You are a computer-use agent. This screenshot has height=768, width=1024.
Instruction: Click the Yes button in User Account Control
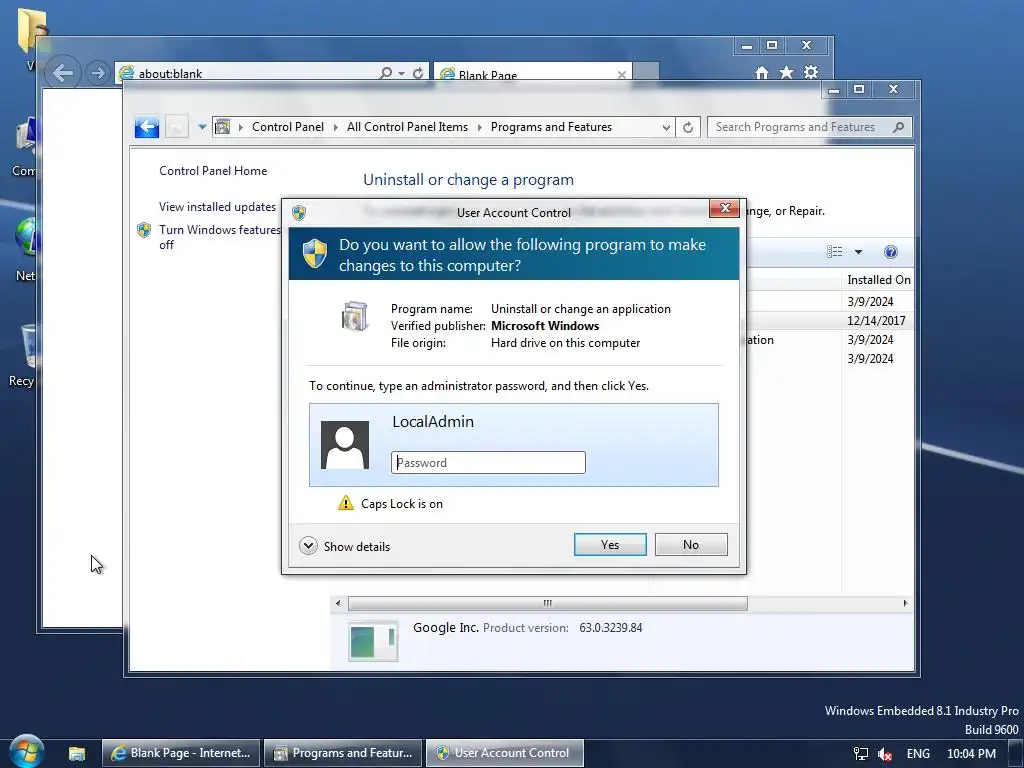[610, 545]
